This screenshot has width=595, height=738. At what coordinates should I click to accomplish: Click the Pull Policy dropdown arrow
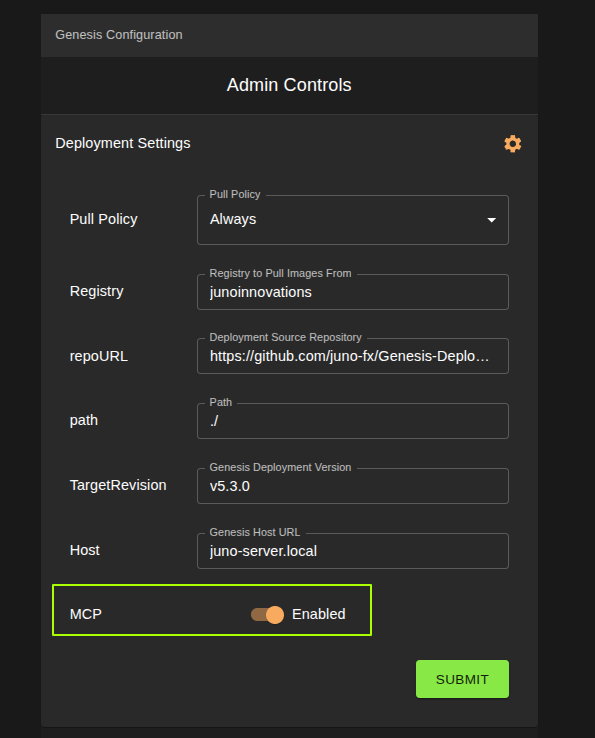coord(491,220)
